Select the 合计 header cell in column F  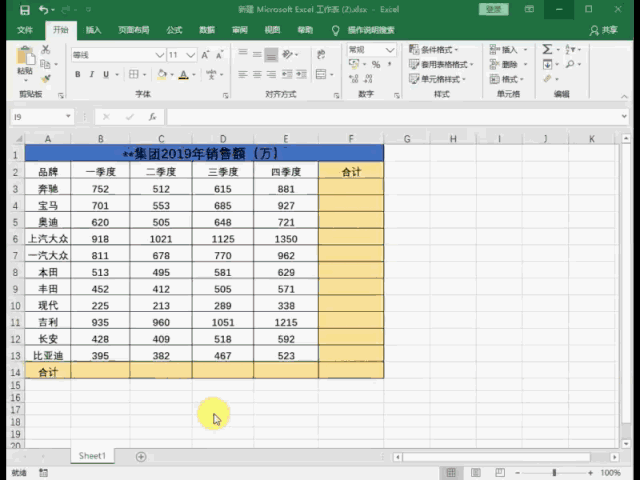click(351, 172)
